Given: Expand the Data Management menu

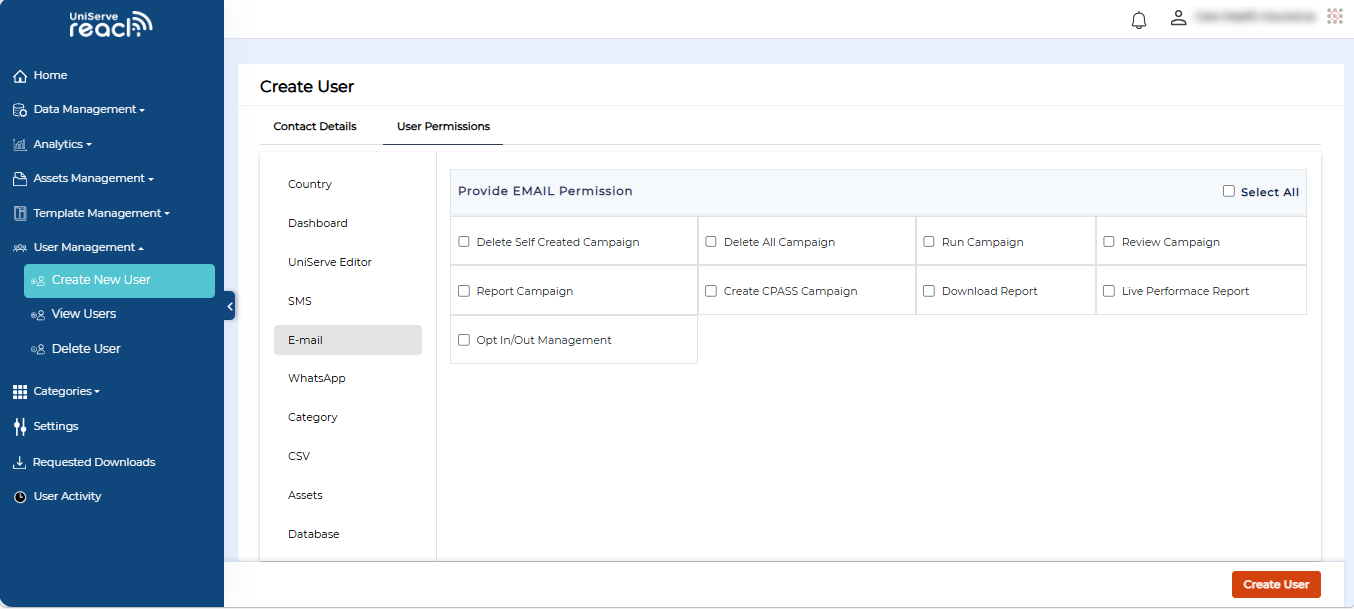Looking at the screenshot, I should [88, 110].
